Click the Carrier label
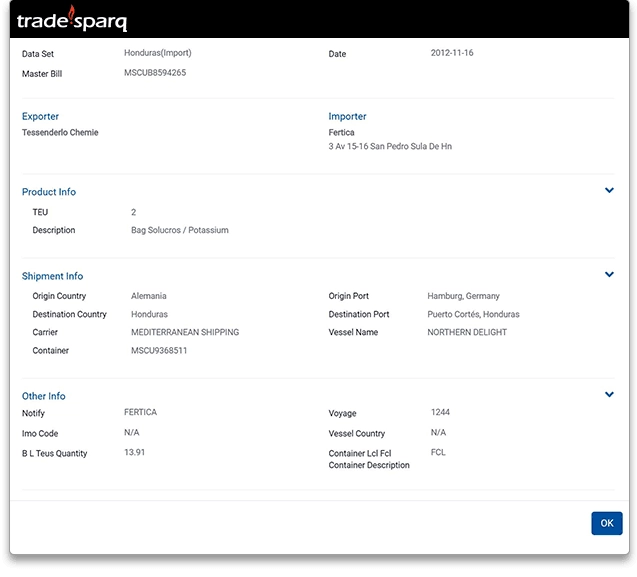Screen dimensions: 637x577 click(x=45, y=332)
